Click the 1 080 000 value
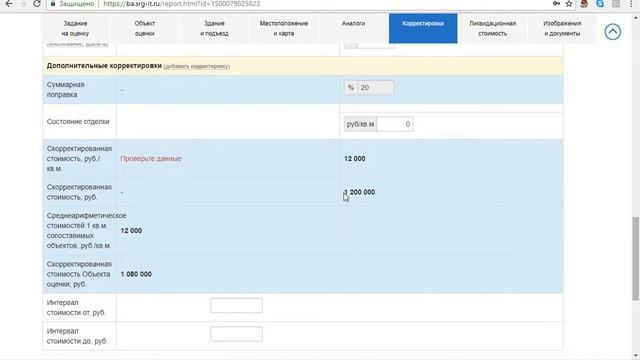640x360 pixels. 136,274
